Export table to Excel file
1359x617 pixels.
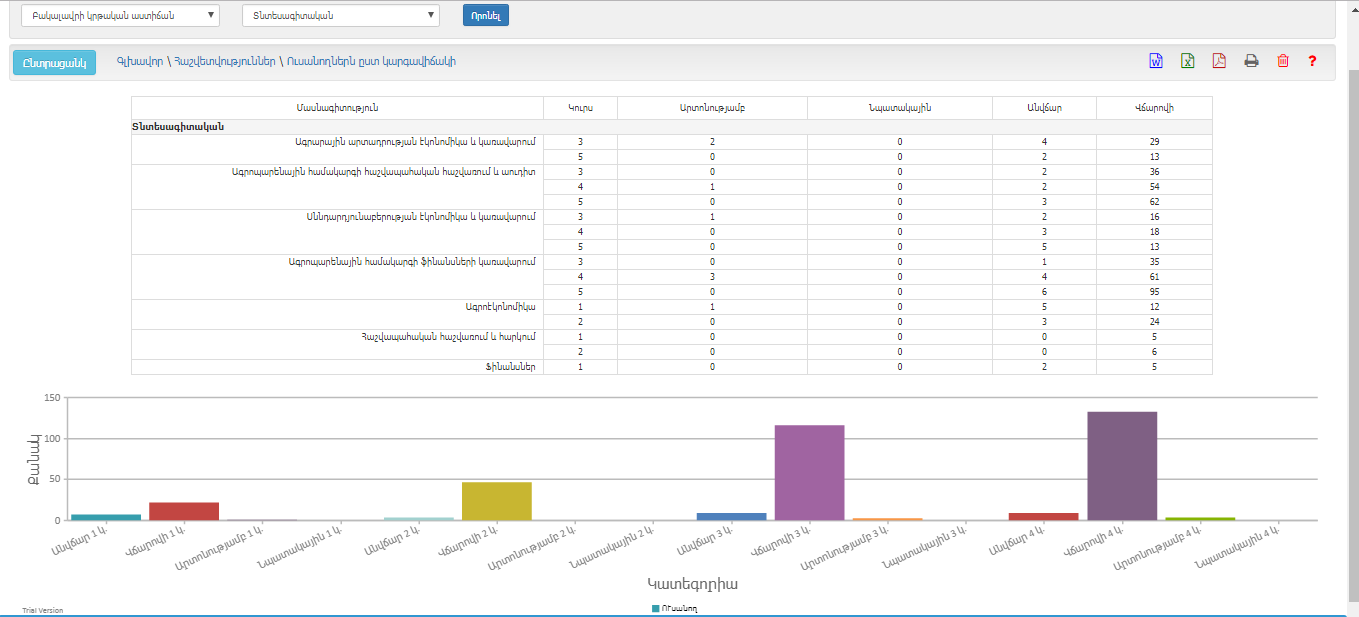1188,61
